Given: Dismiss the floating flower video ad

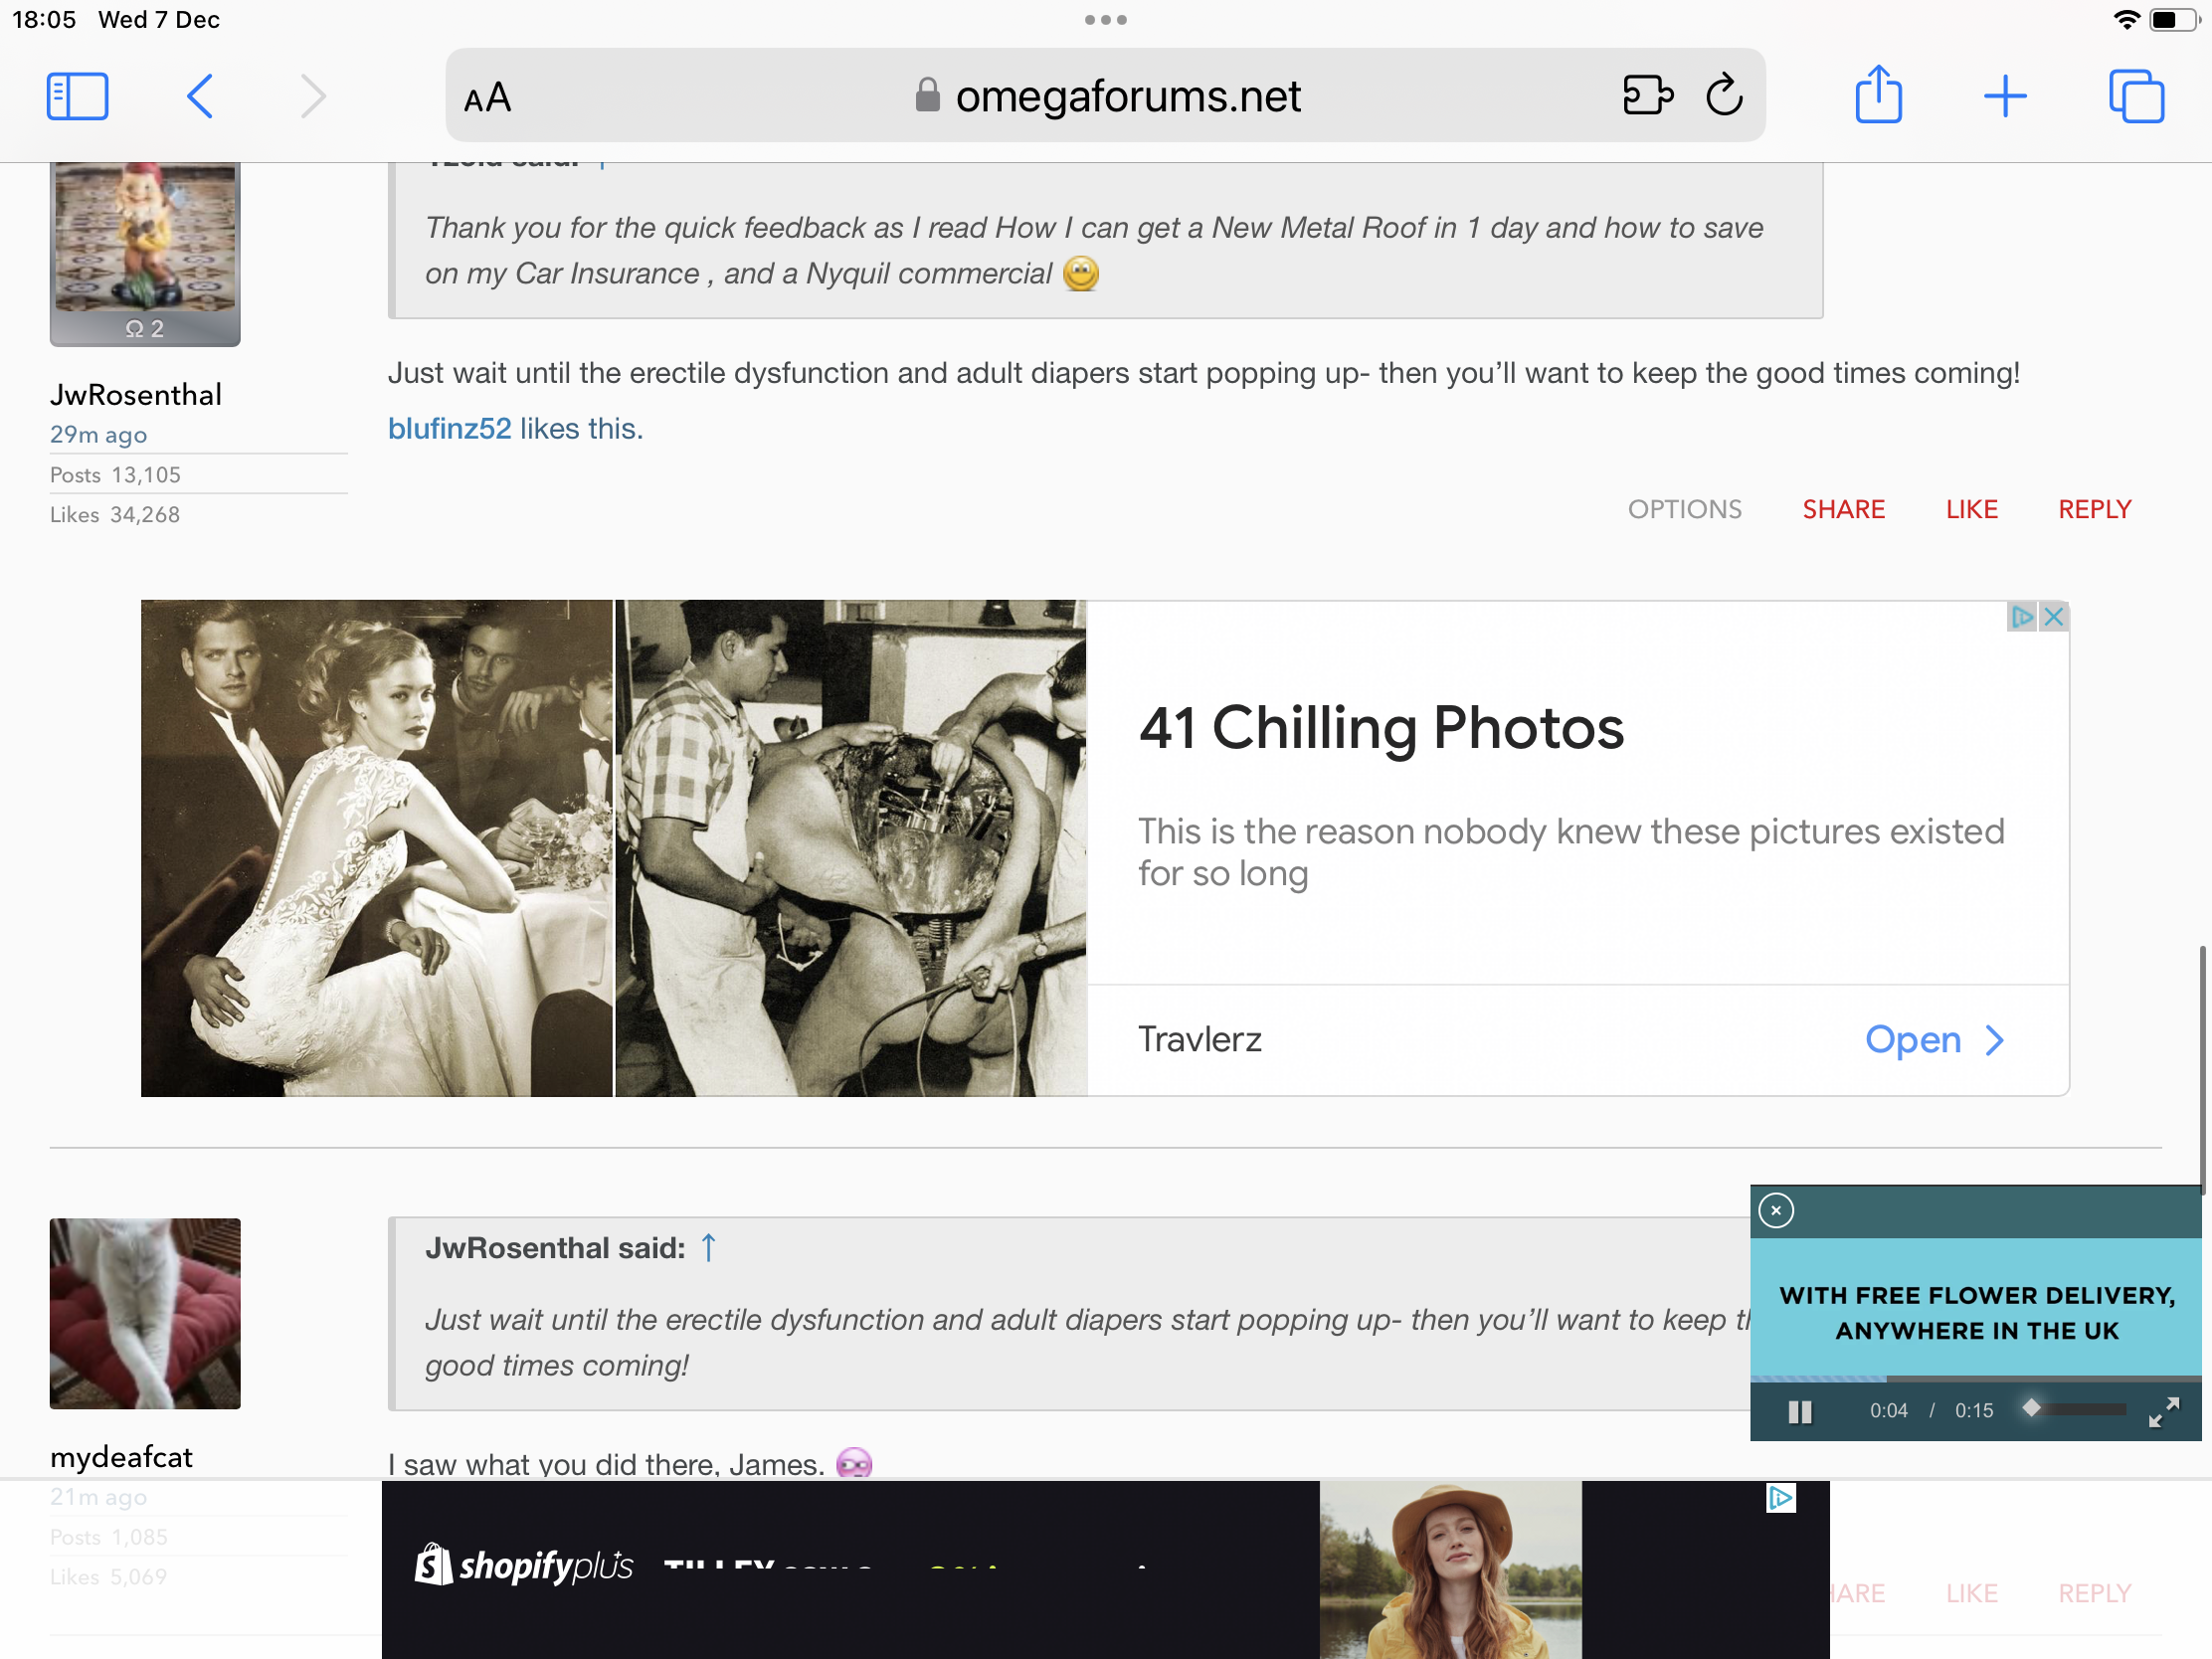Looking at the screenshot, I should (1776, 1211).
